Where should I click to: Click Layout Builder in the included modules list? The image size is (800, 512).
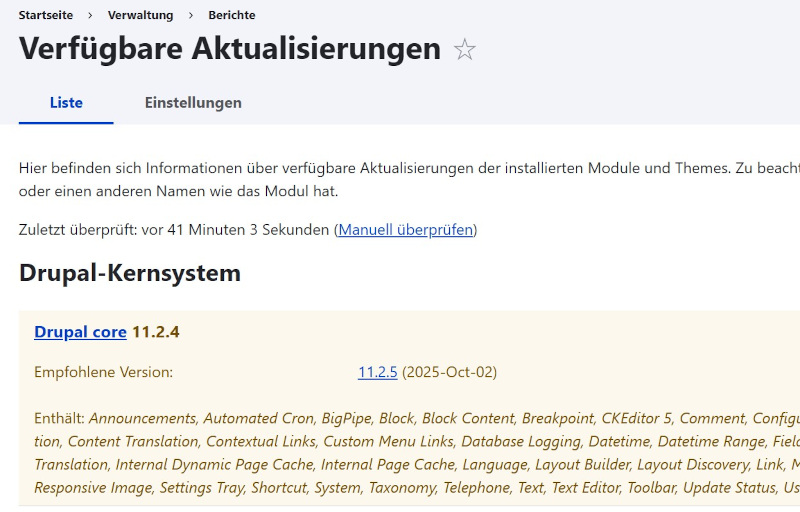click(581, 464)
